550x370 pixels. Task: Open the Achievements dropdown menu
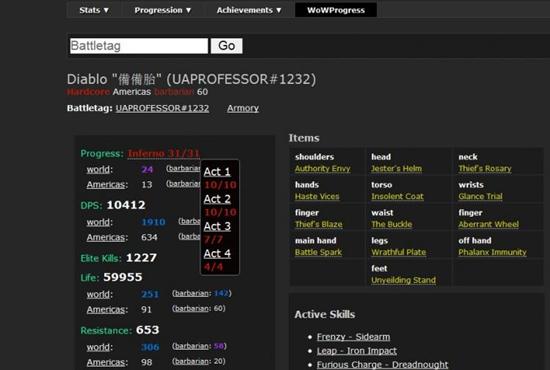click(249, 10)
